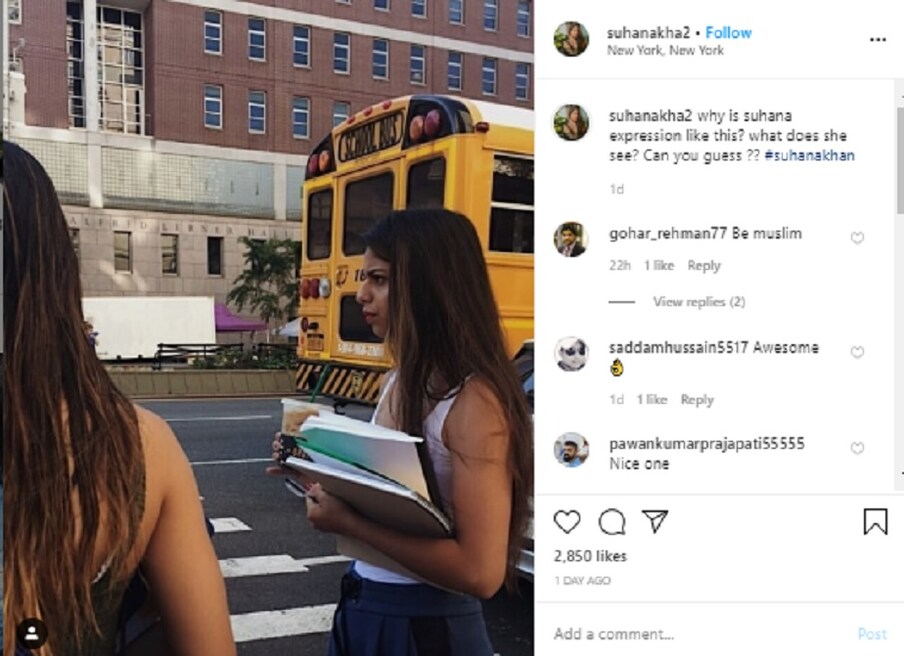Like the gohar_rehman77 comment

(x=857, y=237)
